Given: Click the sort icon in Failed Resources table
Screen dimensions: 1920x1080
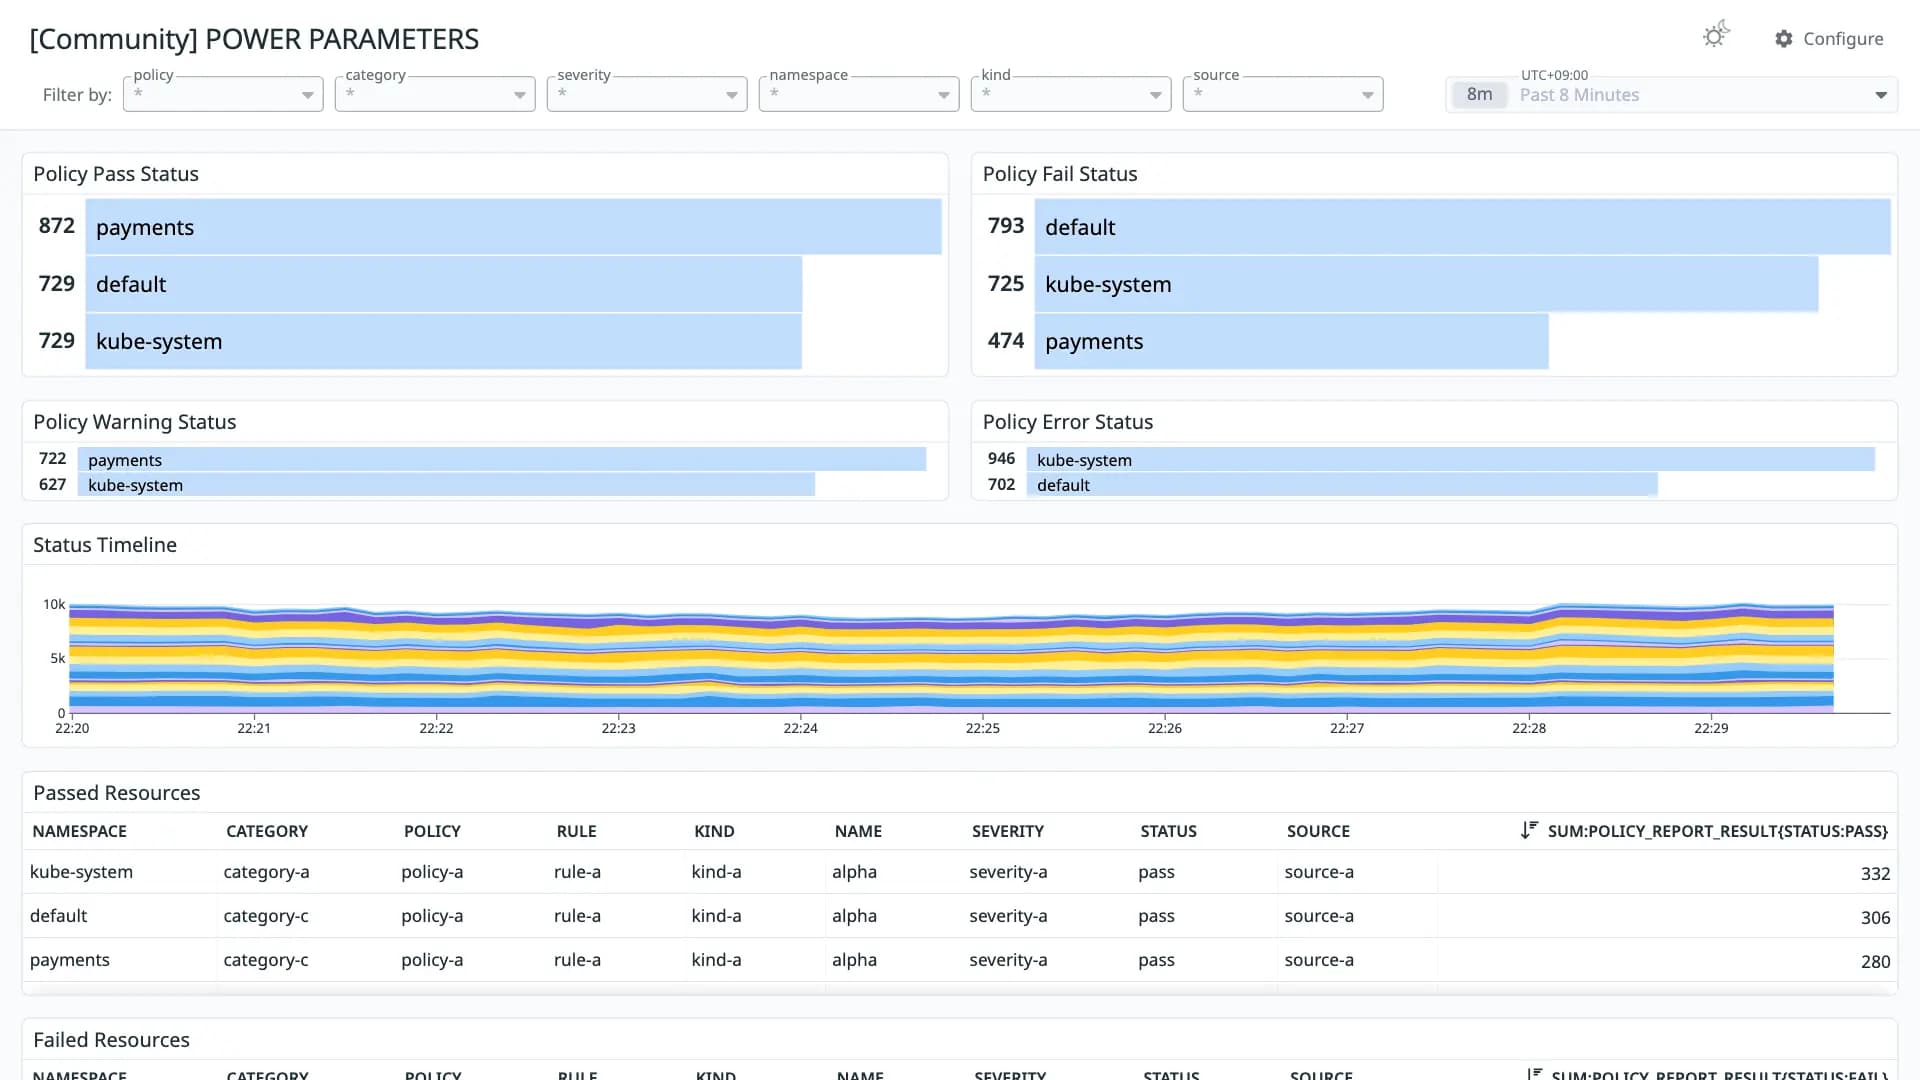Looking at the screenshot, I should 1535,1074.
